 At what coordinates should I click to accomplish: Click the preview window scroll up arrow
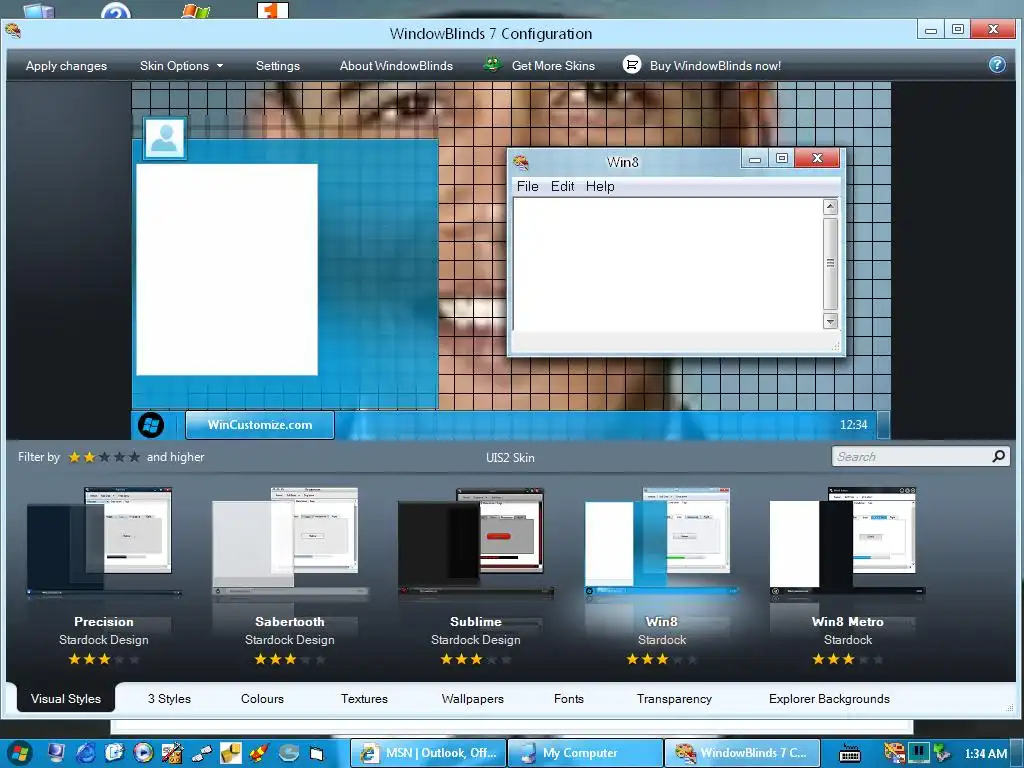pos(830,207)
